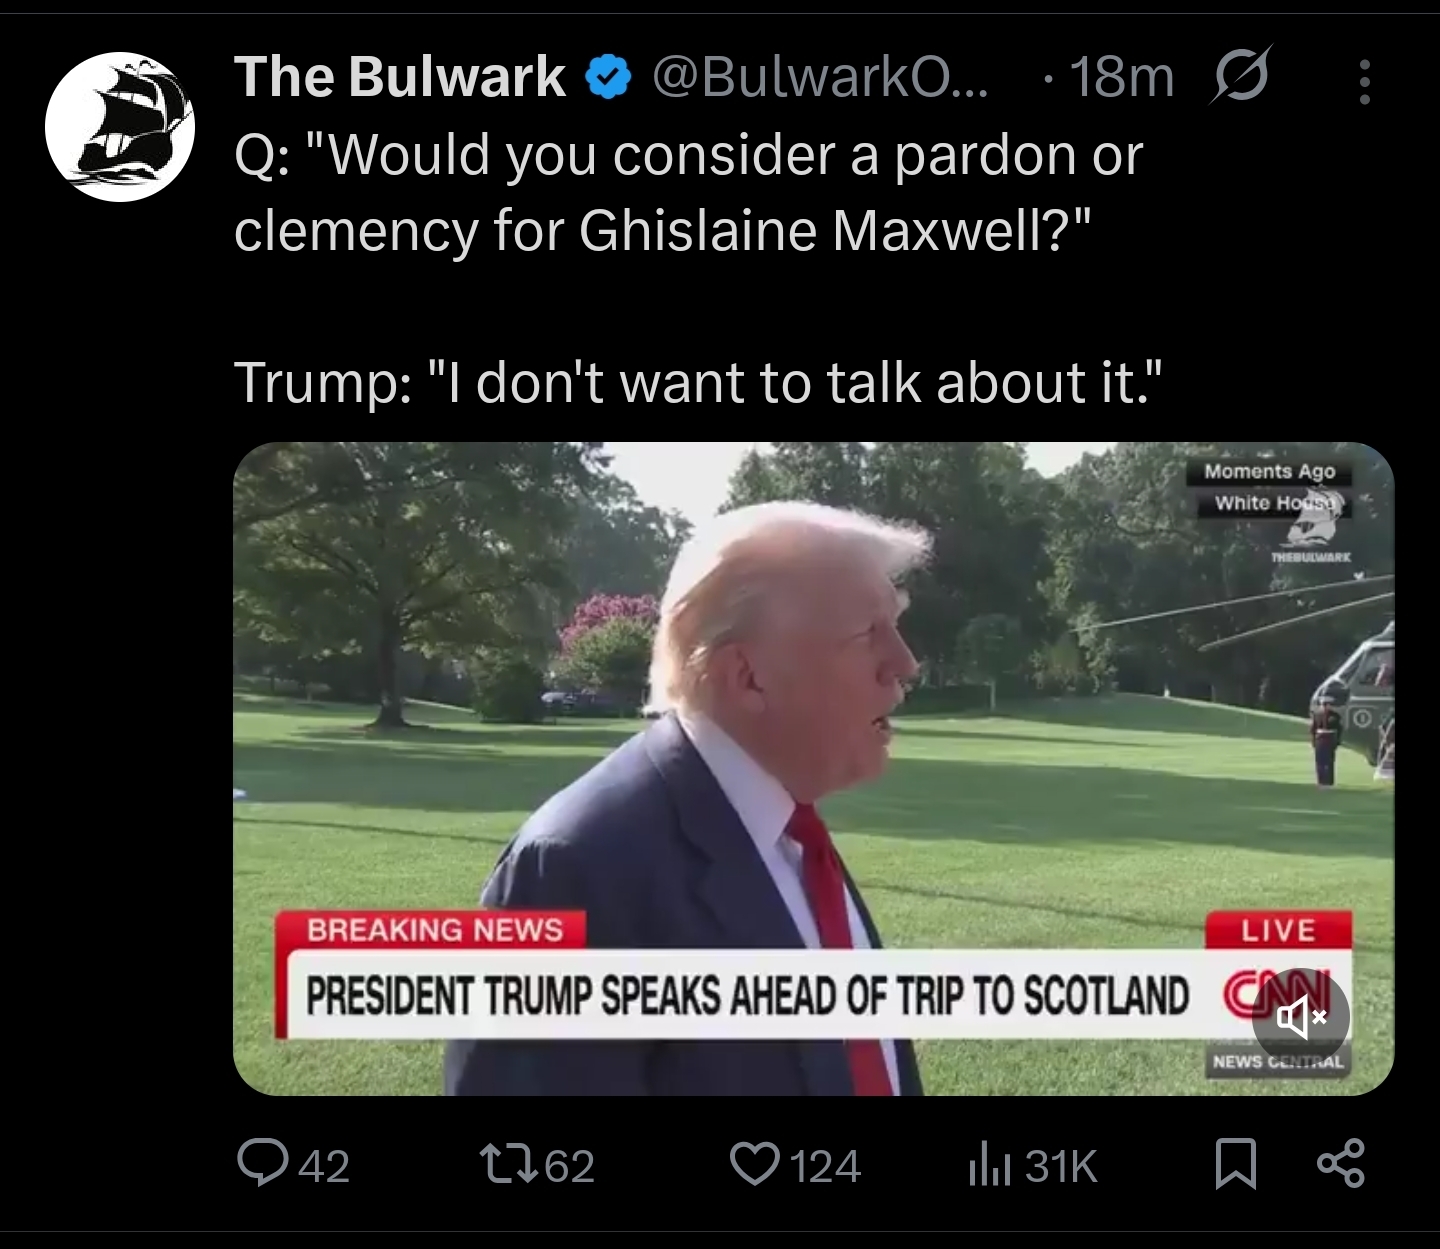This screenshot has width=1440, height=1249.
Task: Unmute the video with speaker icon
Action: coord(1300,1019)
